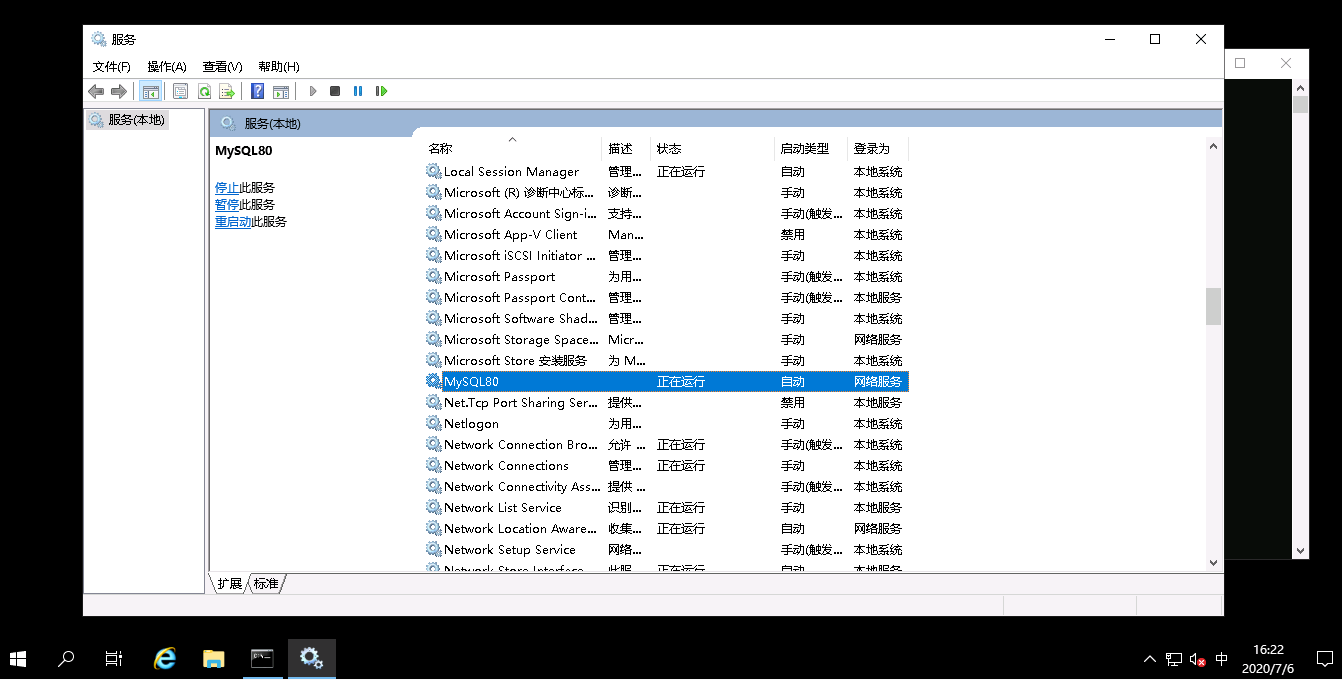The image size is (1342, 680).
Task: Click gear icon beside Network Connectivity Assistant
Action: (433, 486)
